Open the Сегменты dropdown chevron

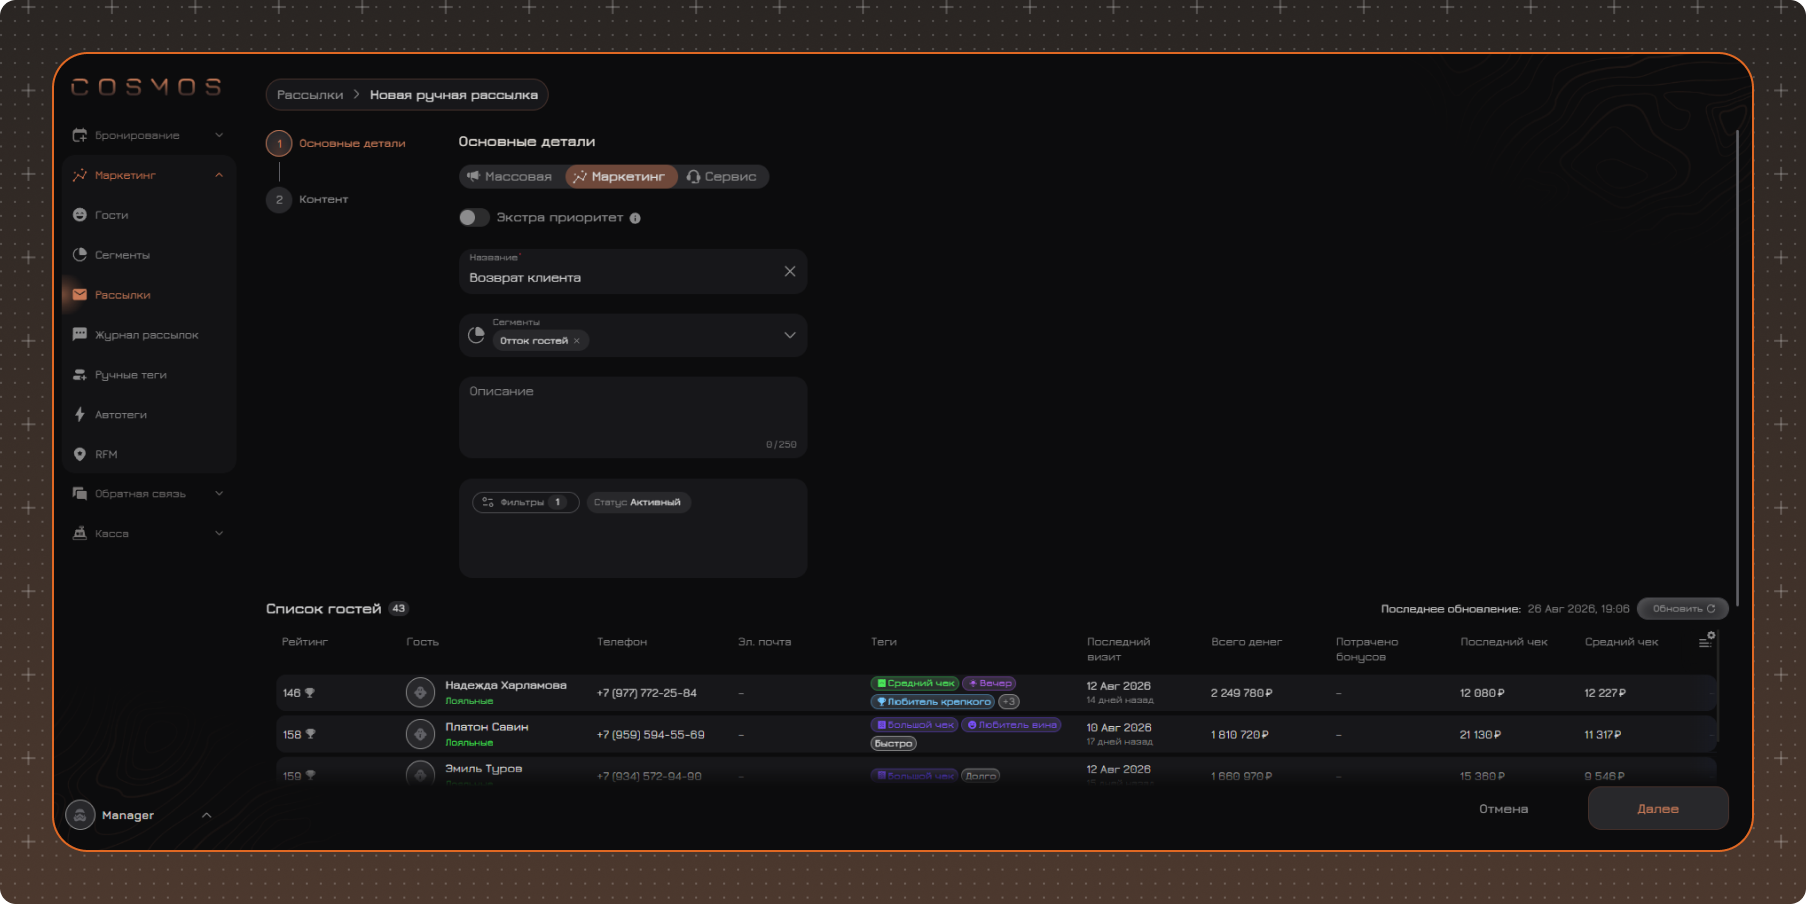pos(790,335)
